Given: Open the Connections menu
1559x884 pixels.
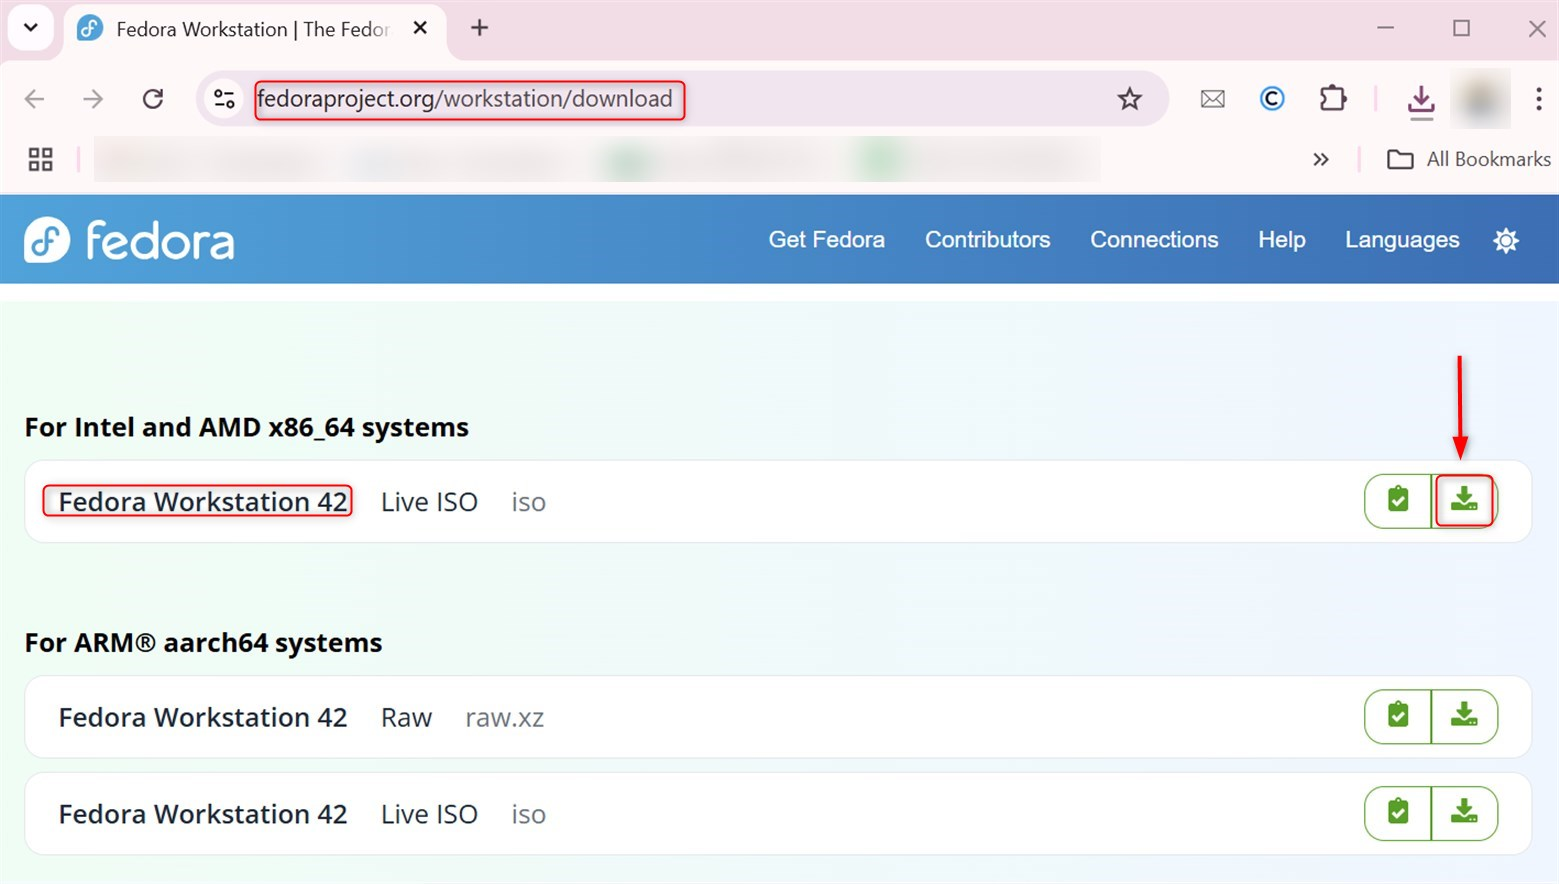Looking at the screenshot, I should [x=1154, y=240].
